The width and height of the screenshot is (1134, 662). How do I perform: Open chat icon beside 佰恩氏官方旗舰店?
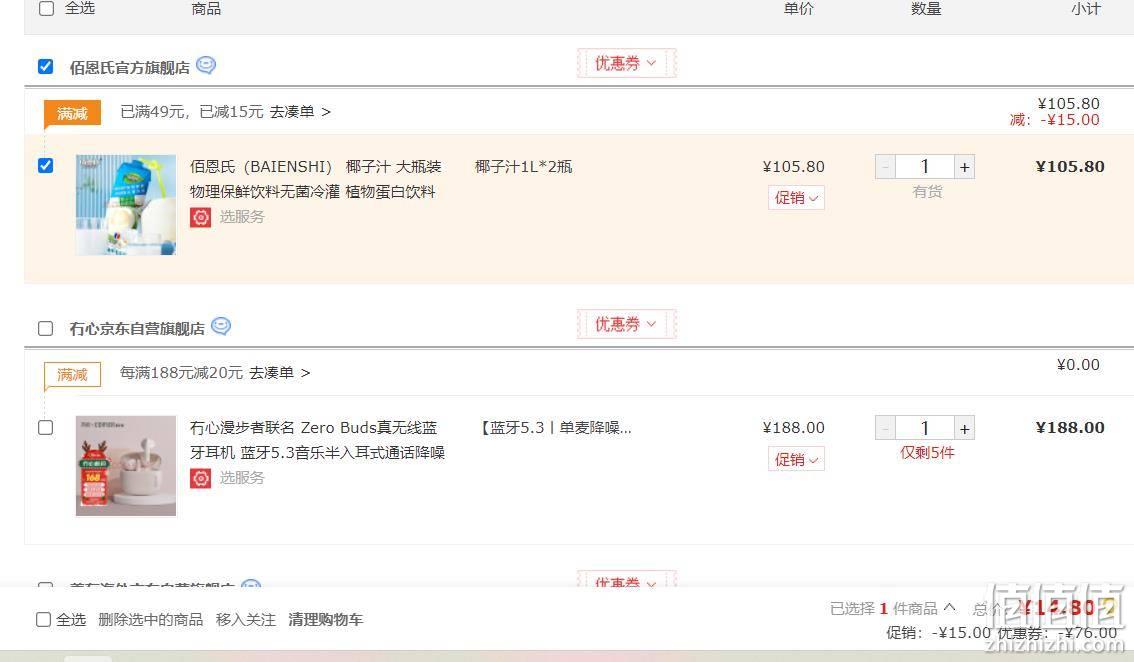point(206,66)
